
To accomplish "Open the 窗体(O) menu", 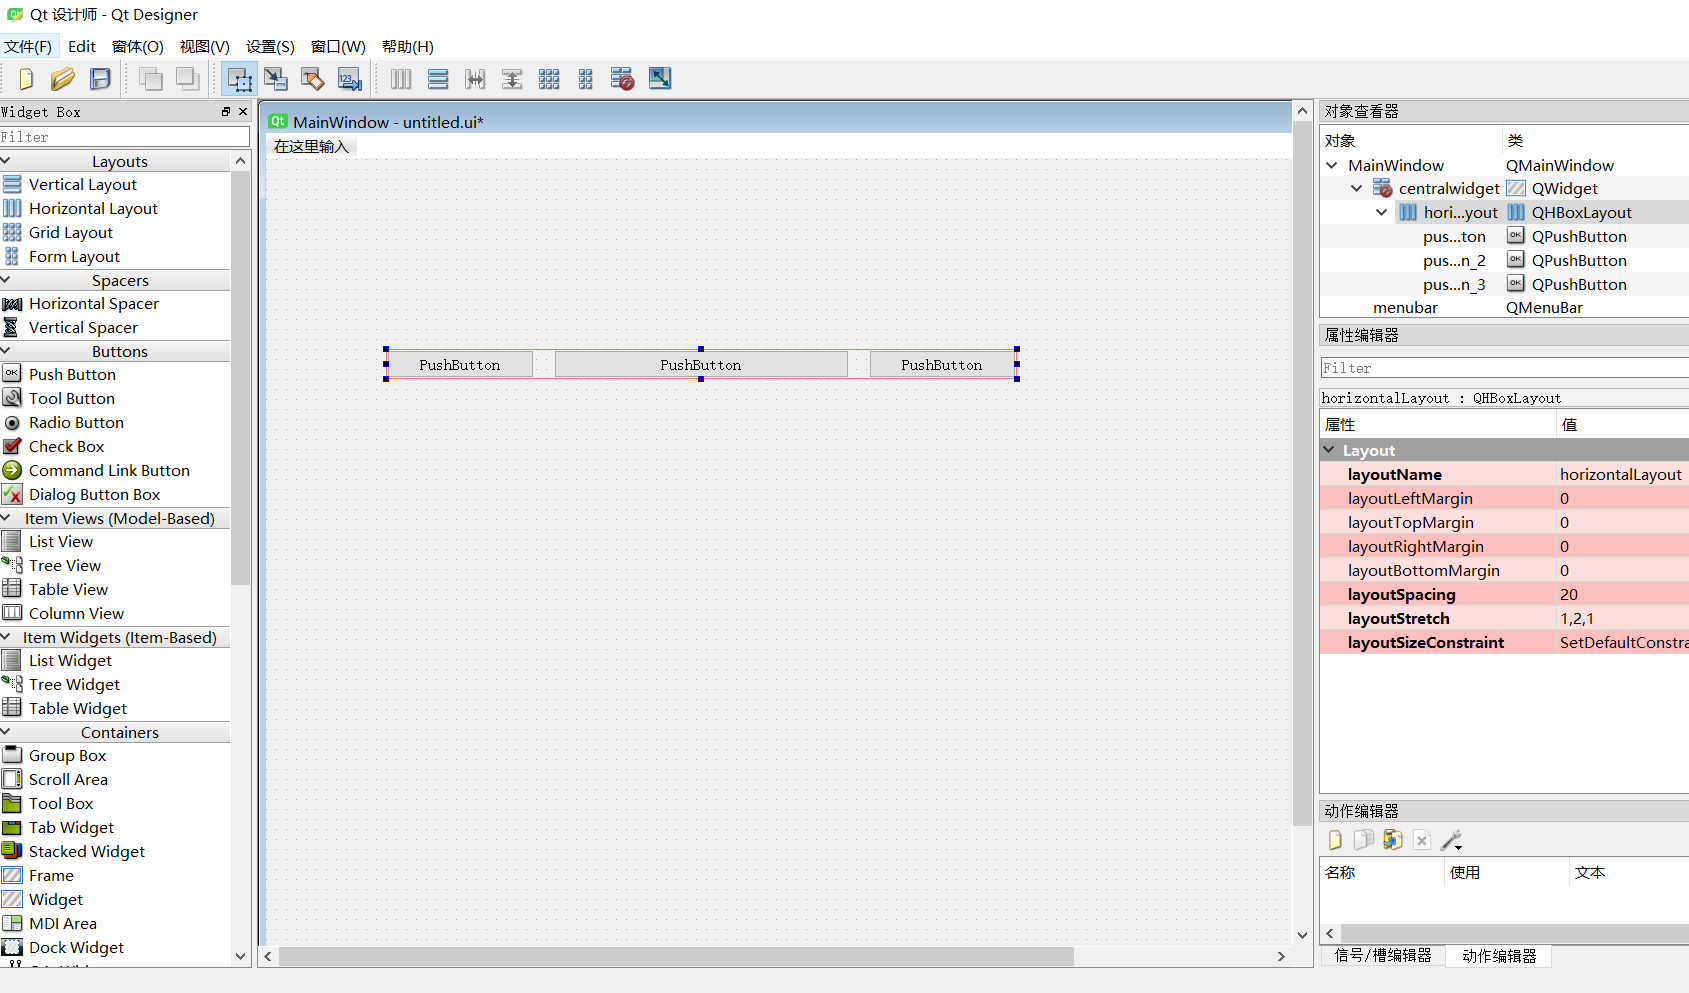I will coord(137,46).
